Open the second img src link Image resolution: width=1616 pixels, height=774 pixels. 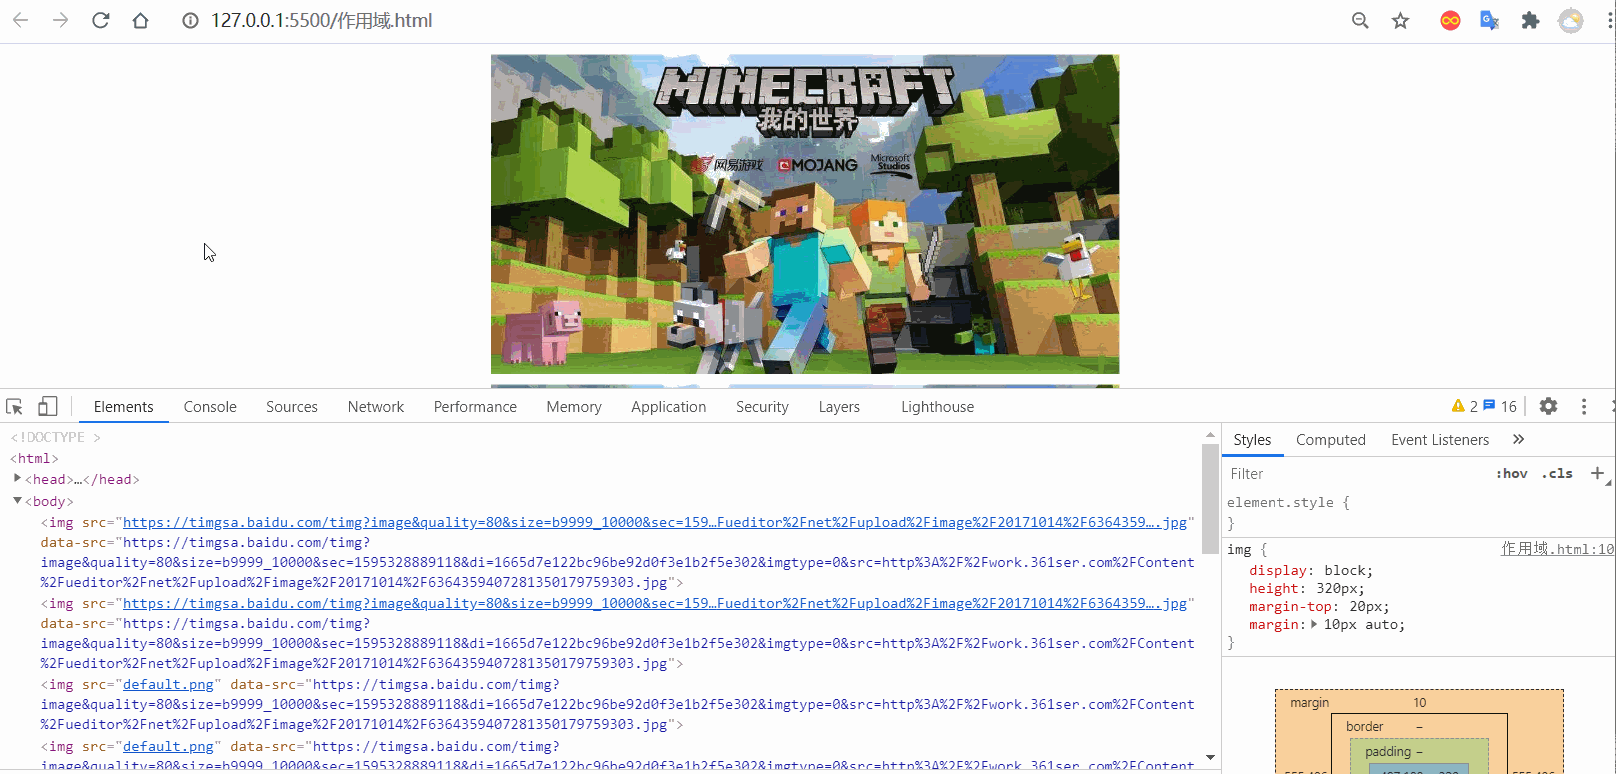tap(654, 603)
